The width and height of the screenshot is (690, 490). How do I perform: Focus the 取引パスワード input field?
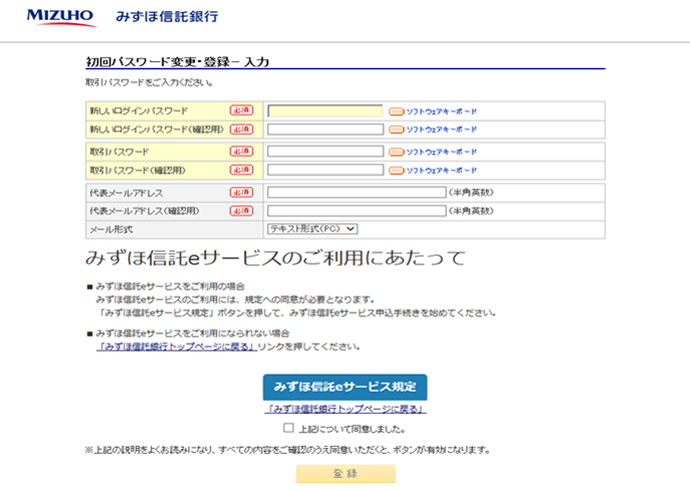pyautogui.click(x=325, y=152)
